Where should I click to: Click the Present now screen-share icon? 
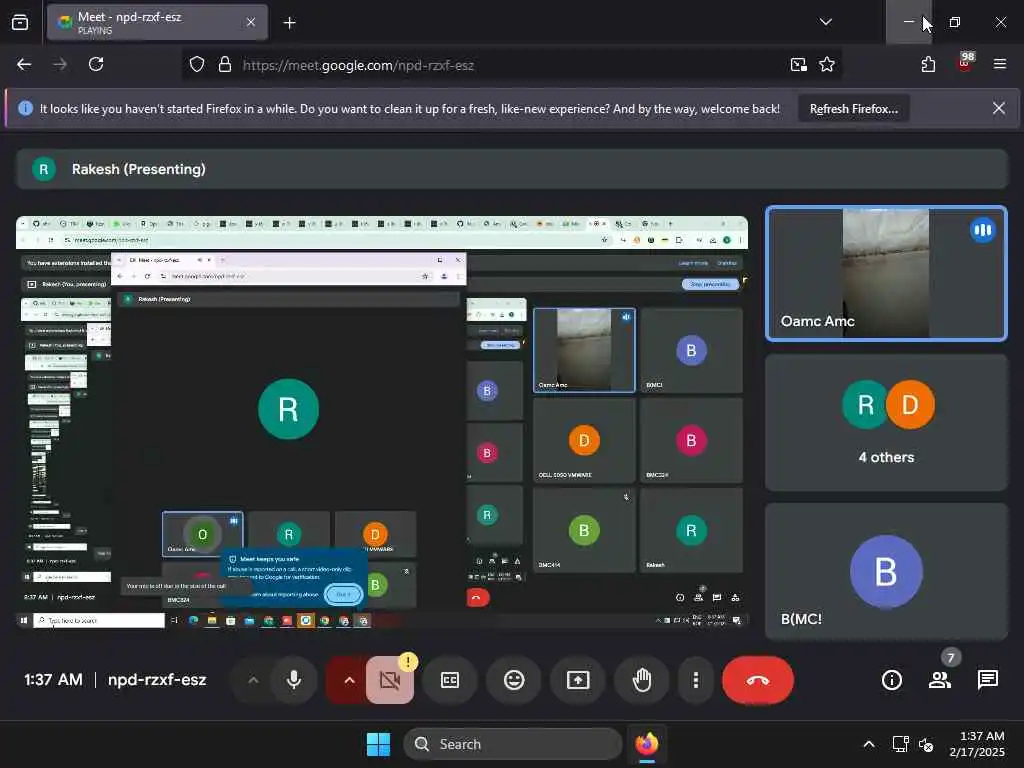coord(578,680)
